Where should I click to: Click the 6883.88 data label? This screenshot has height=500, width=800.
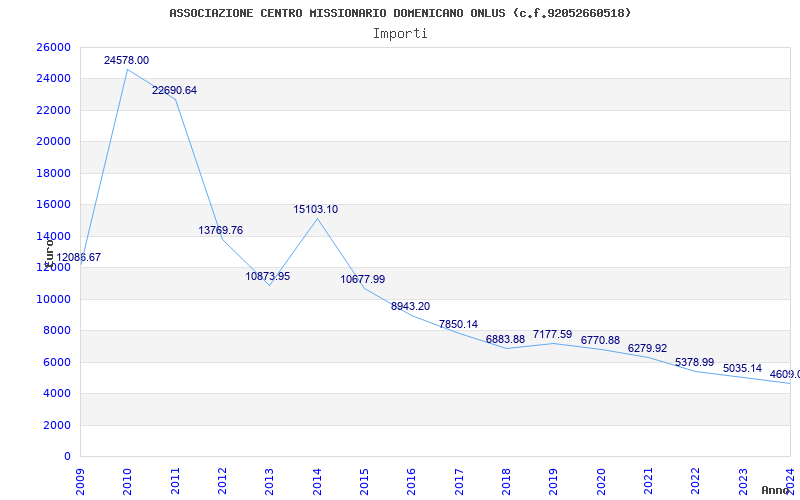click(x=505, y=339)
